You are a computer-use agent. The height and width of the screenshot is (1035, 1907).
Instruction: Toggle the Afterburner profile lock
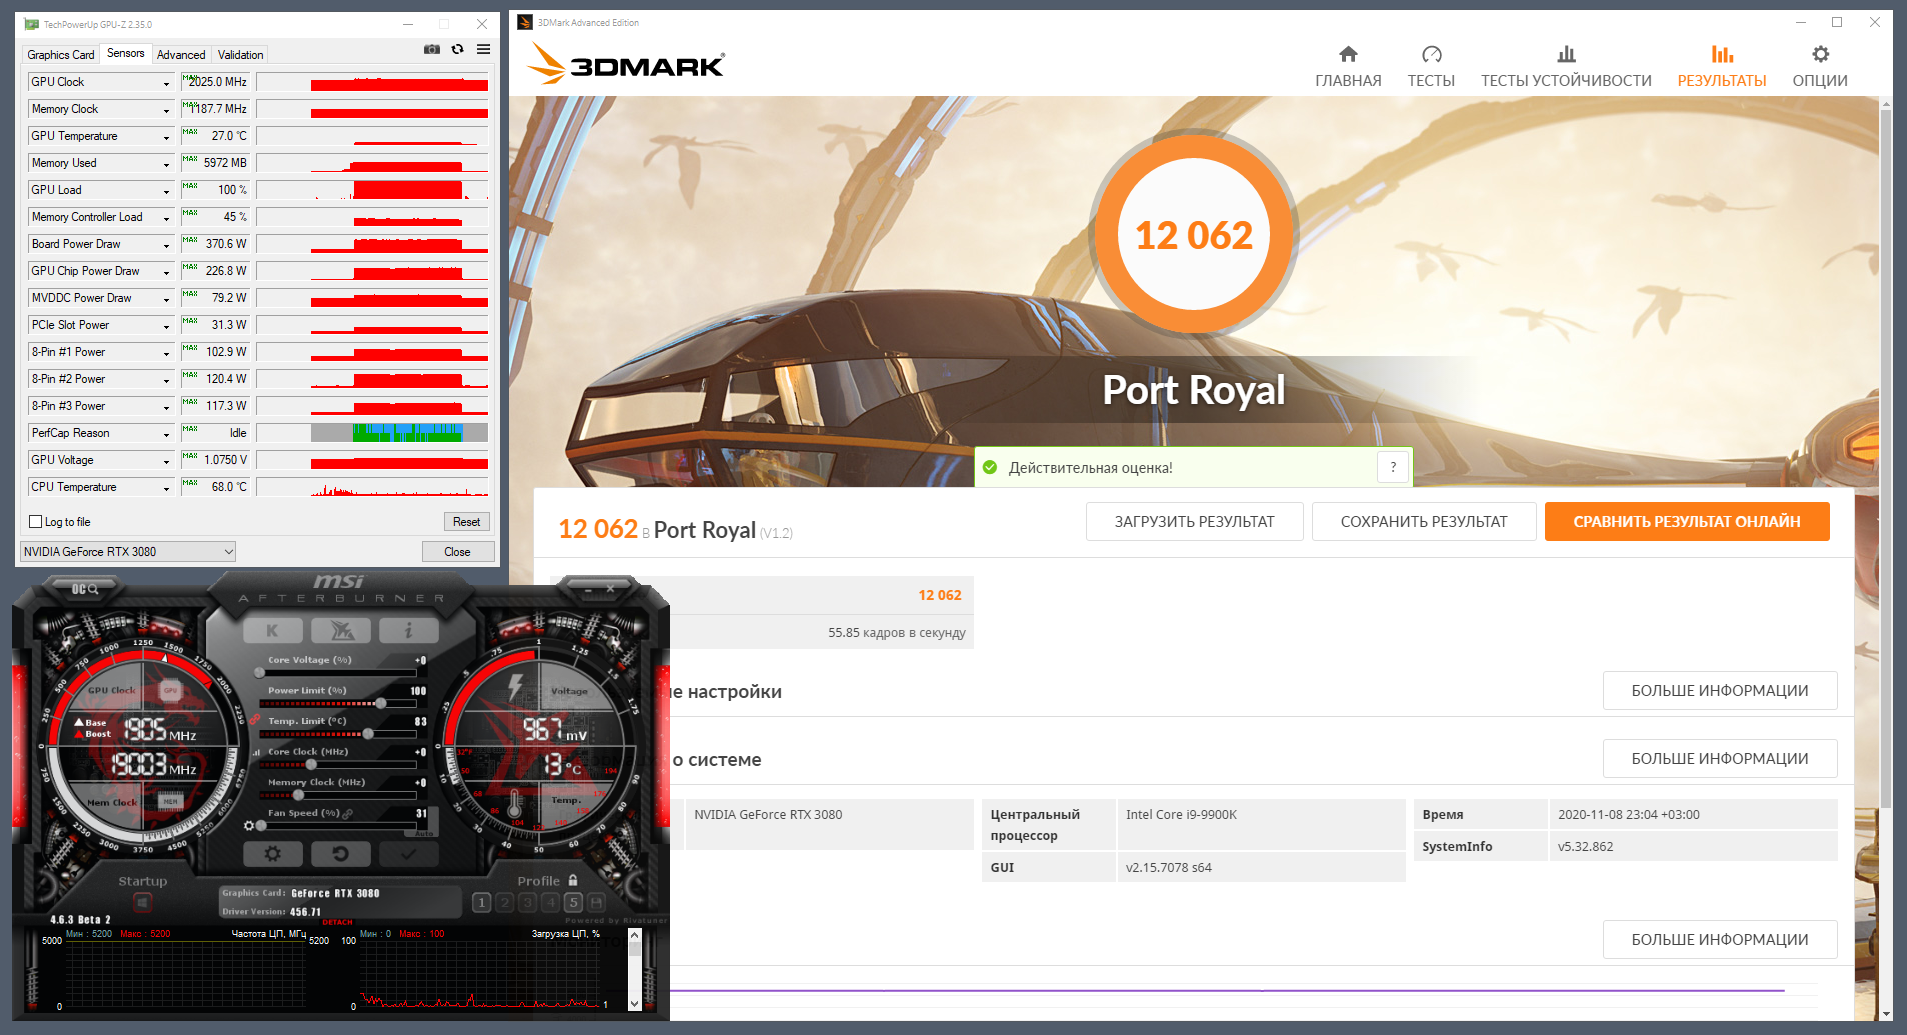pyautogui.click(x=573, y=881)
